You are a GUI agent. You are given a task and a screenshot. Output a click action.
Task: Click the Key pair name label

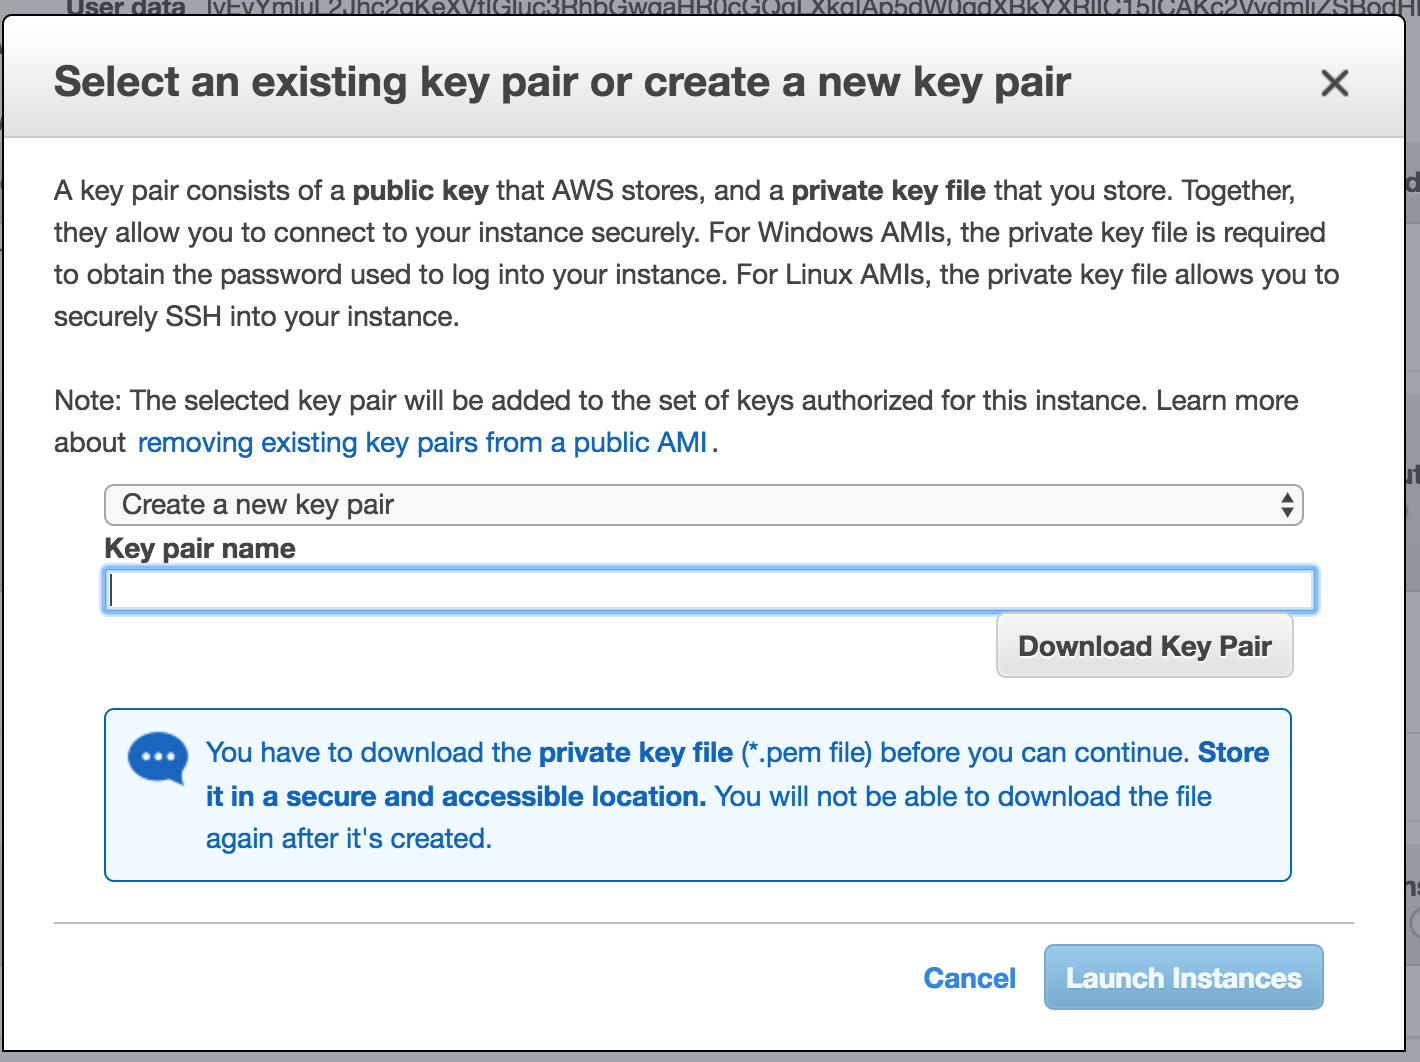click(x=199, y=548)
